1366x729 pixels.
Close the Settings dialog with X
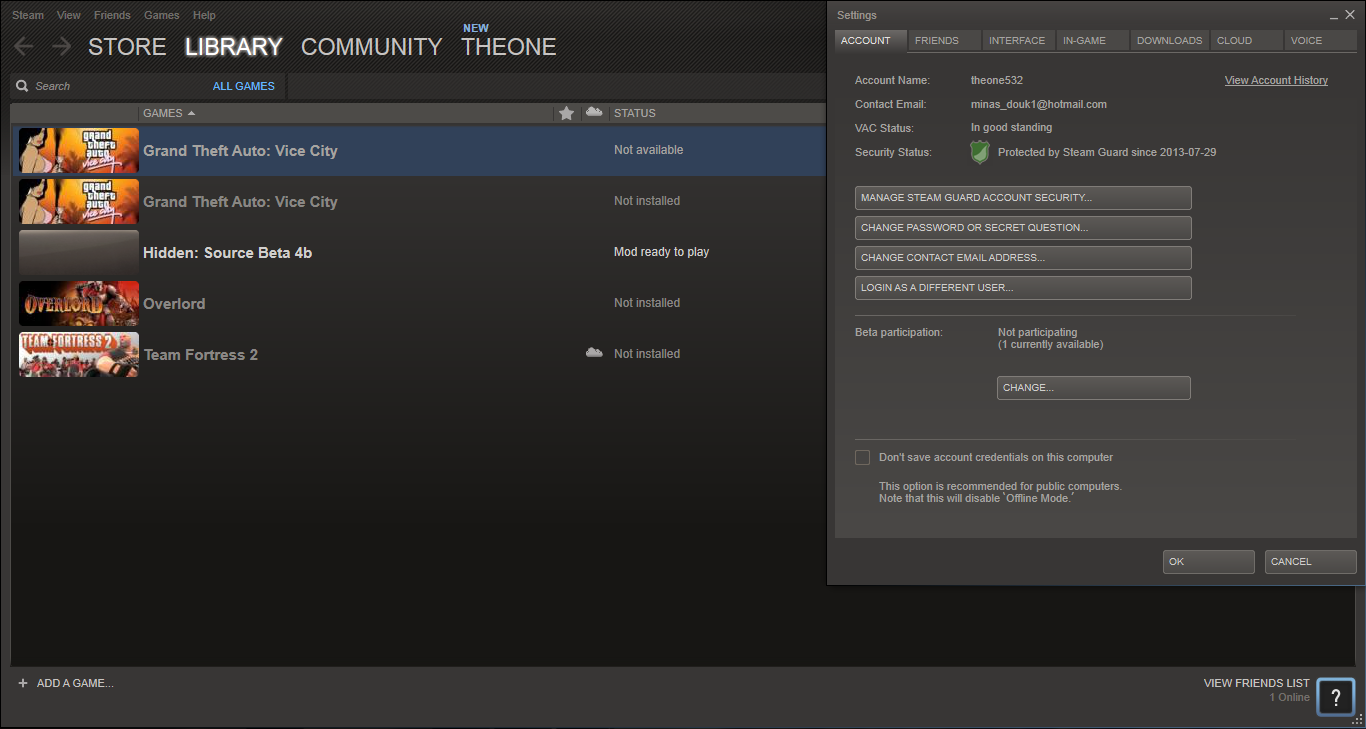pos(1349,15)
